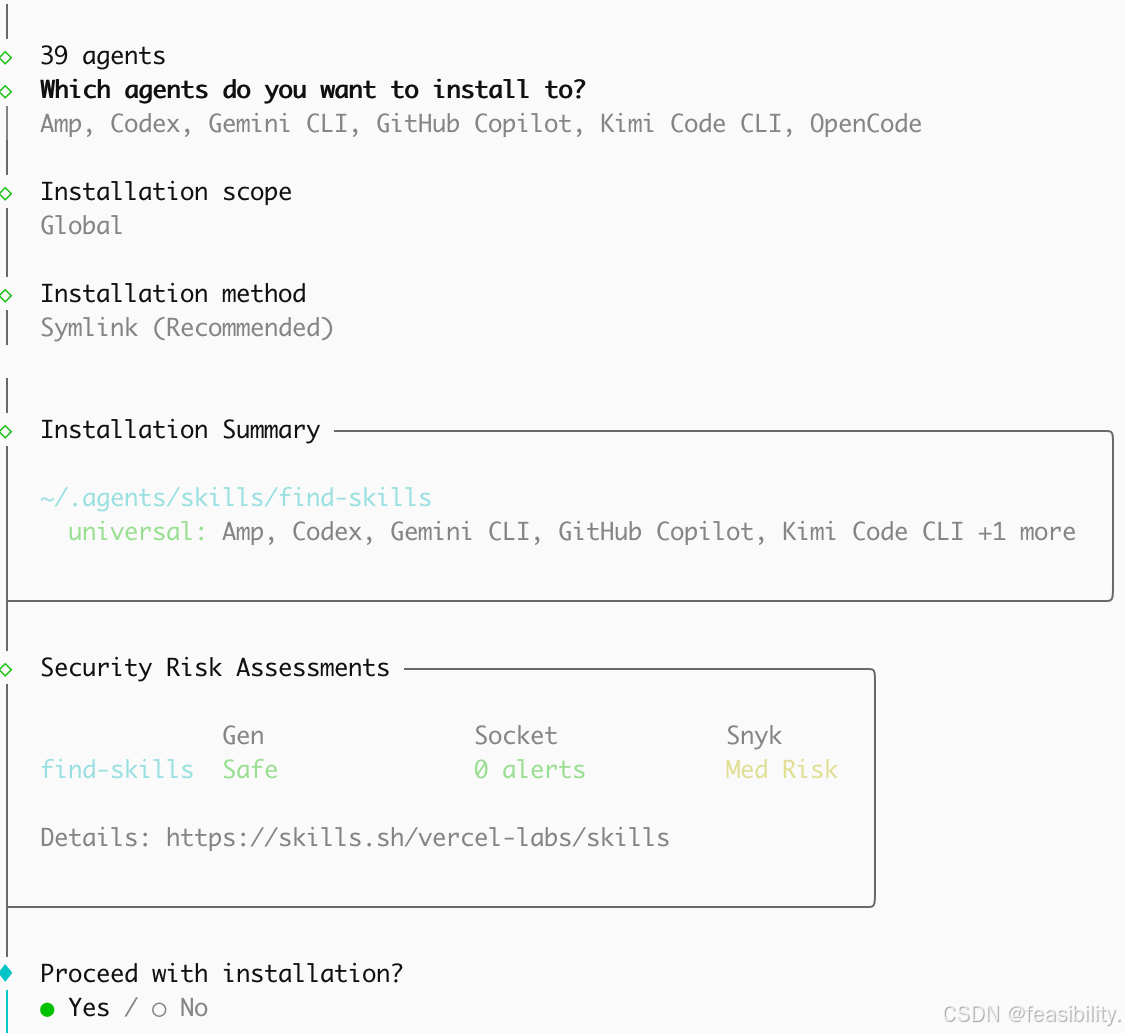Open the skills.sh vercel-labs details URL
Screen dimensions: 1126x1034
[417, 837]
